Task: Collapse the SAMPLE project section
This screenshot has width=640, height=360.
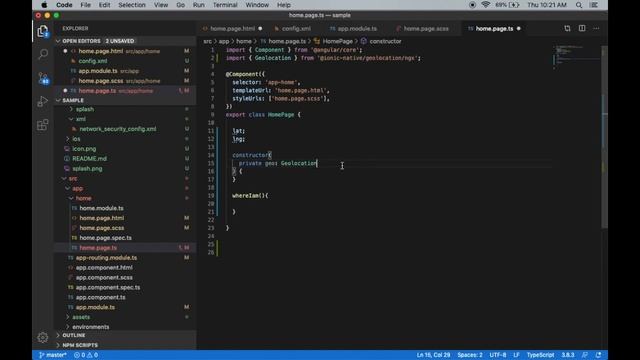Action: (x=125, y=100)
